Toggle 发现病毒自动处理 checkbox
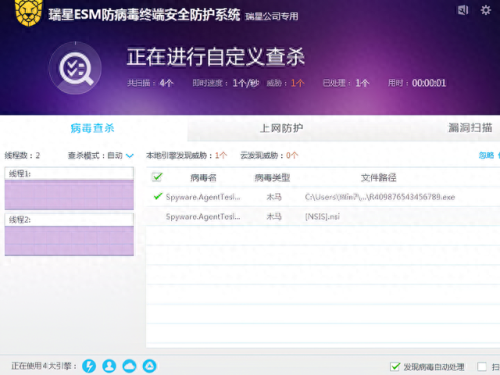 click(395, 367)
